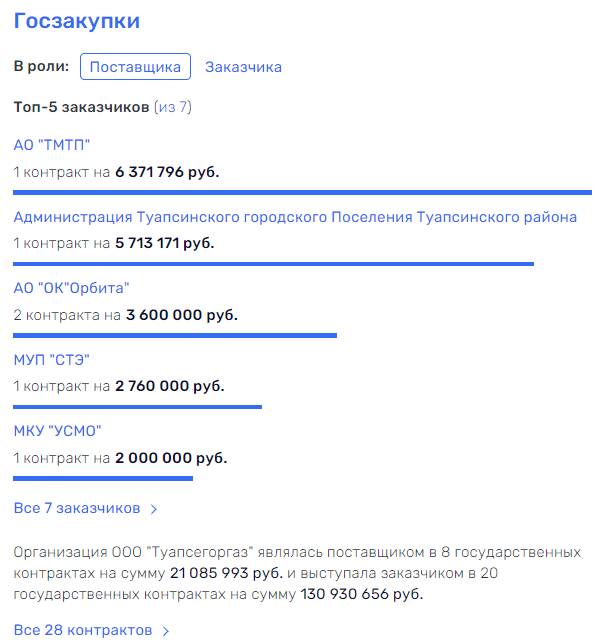Open the МУП "СТЭ" customer link
This screenshot has width=595, height=644.
click(x=51, y=360)
